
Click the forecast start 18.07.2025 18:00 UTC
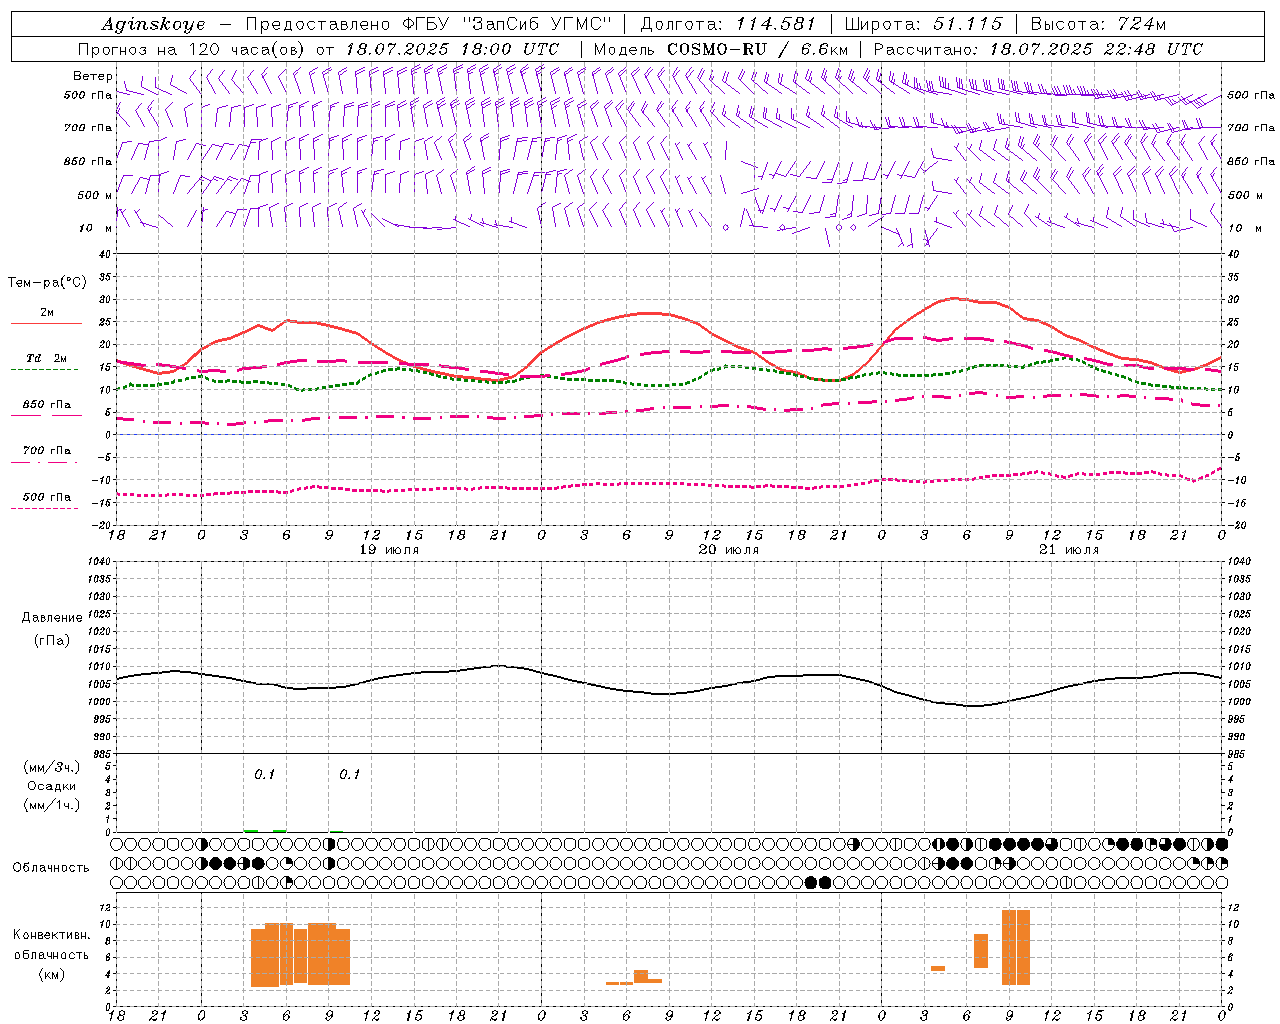click(452, 49)
